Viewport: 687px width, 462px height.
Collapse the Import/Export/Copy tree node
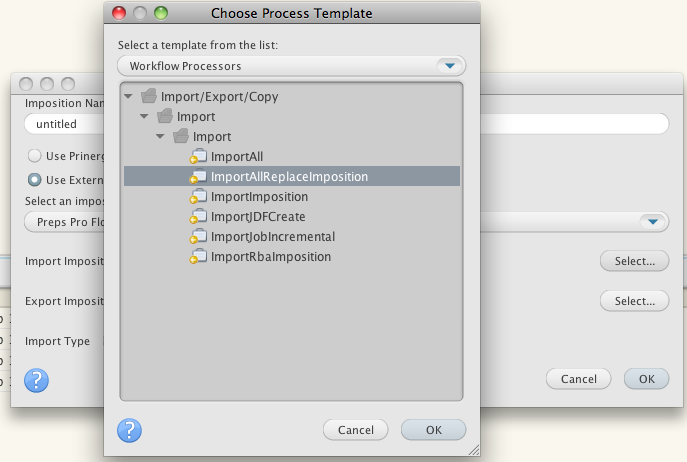[128, 96]
